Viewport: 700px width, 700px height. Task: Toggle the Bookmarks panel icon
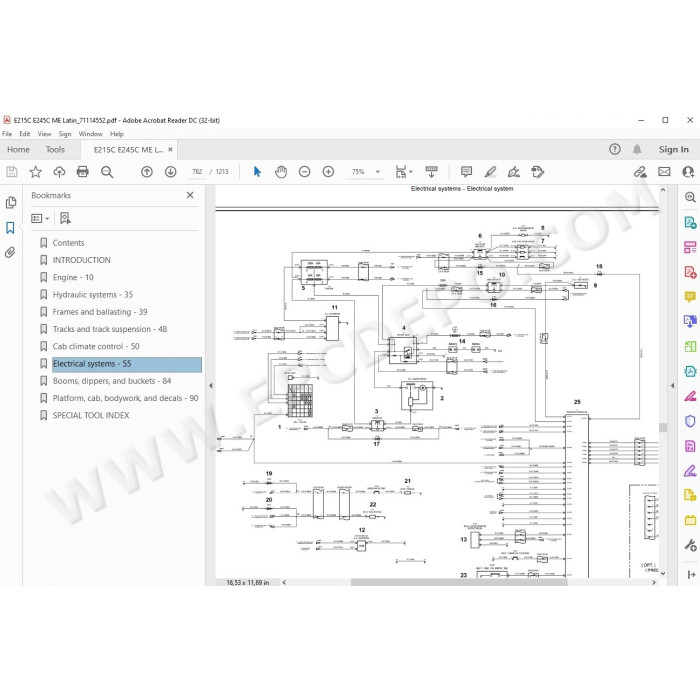10,228
